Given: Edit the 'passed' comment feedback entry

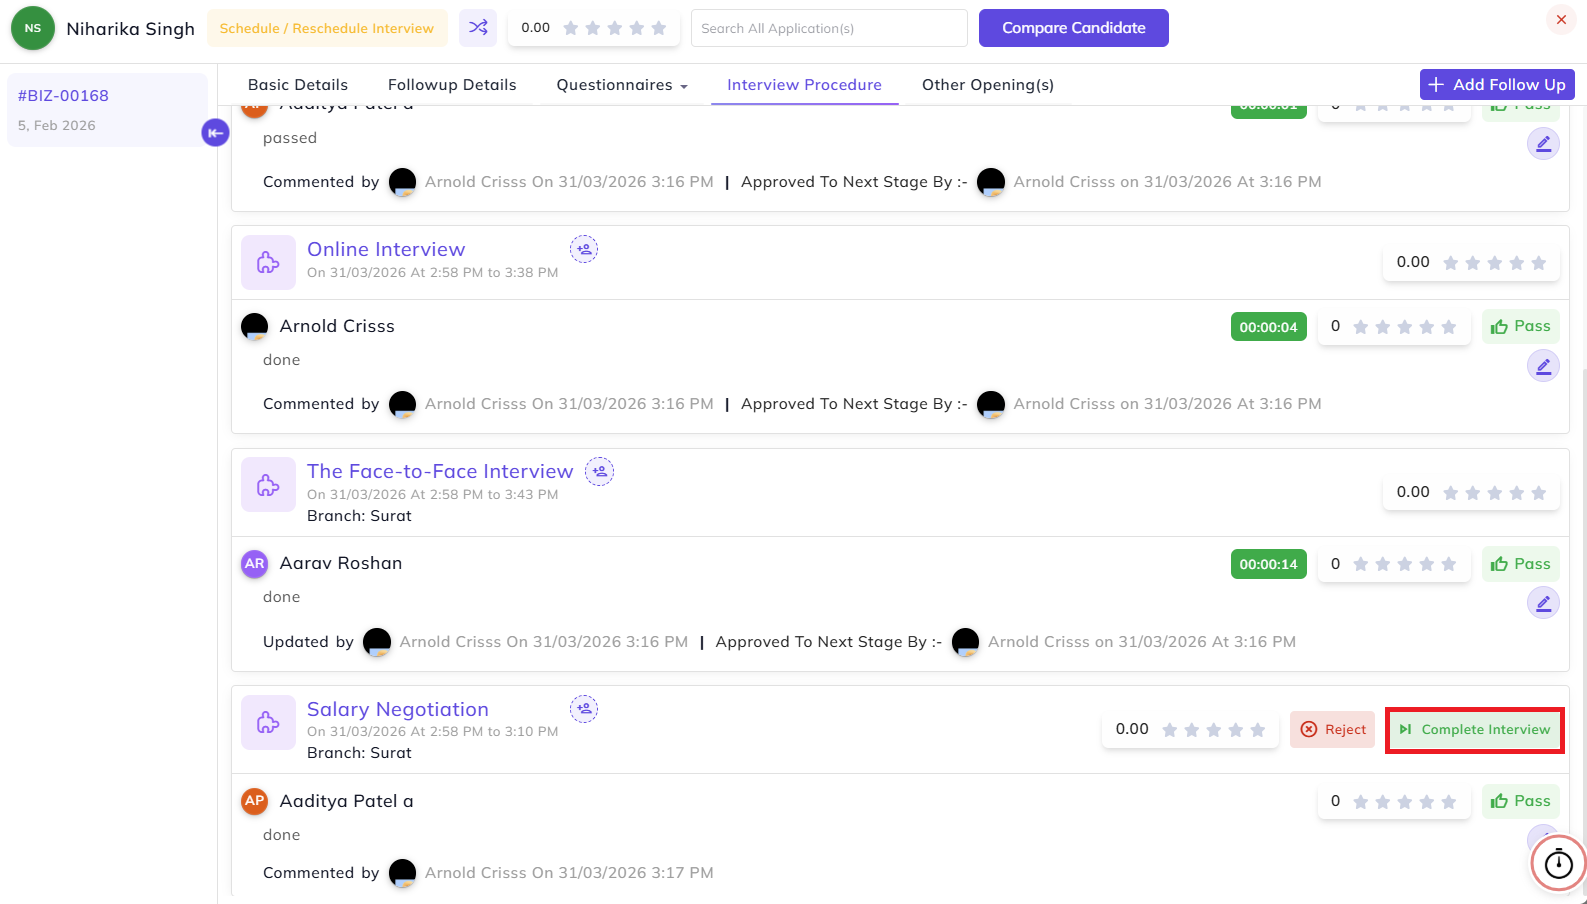Looking at the screenshot, I should (1543, 144).
